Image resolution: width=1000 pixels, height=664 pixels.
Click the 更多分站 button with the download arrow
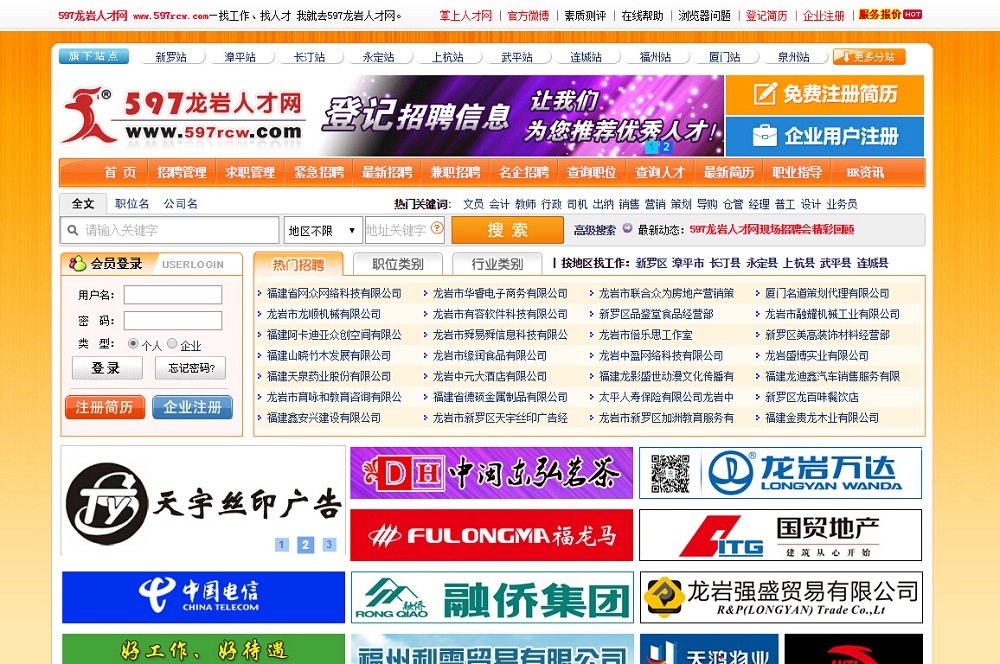point(869,57)
